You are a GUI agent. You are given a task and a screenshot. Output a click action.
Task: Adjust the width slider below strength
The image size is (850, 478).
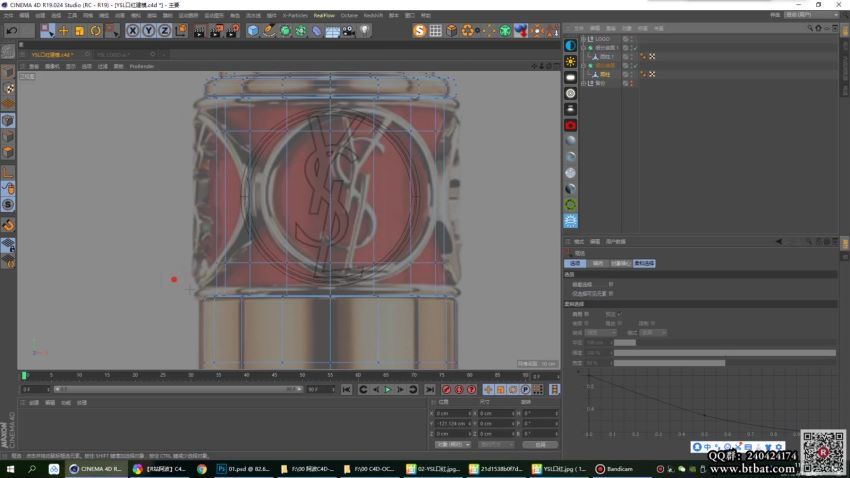point(724,363)
